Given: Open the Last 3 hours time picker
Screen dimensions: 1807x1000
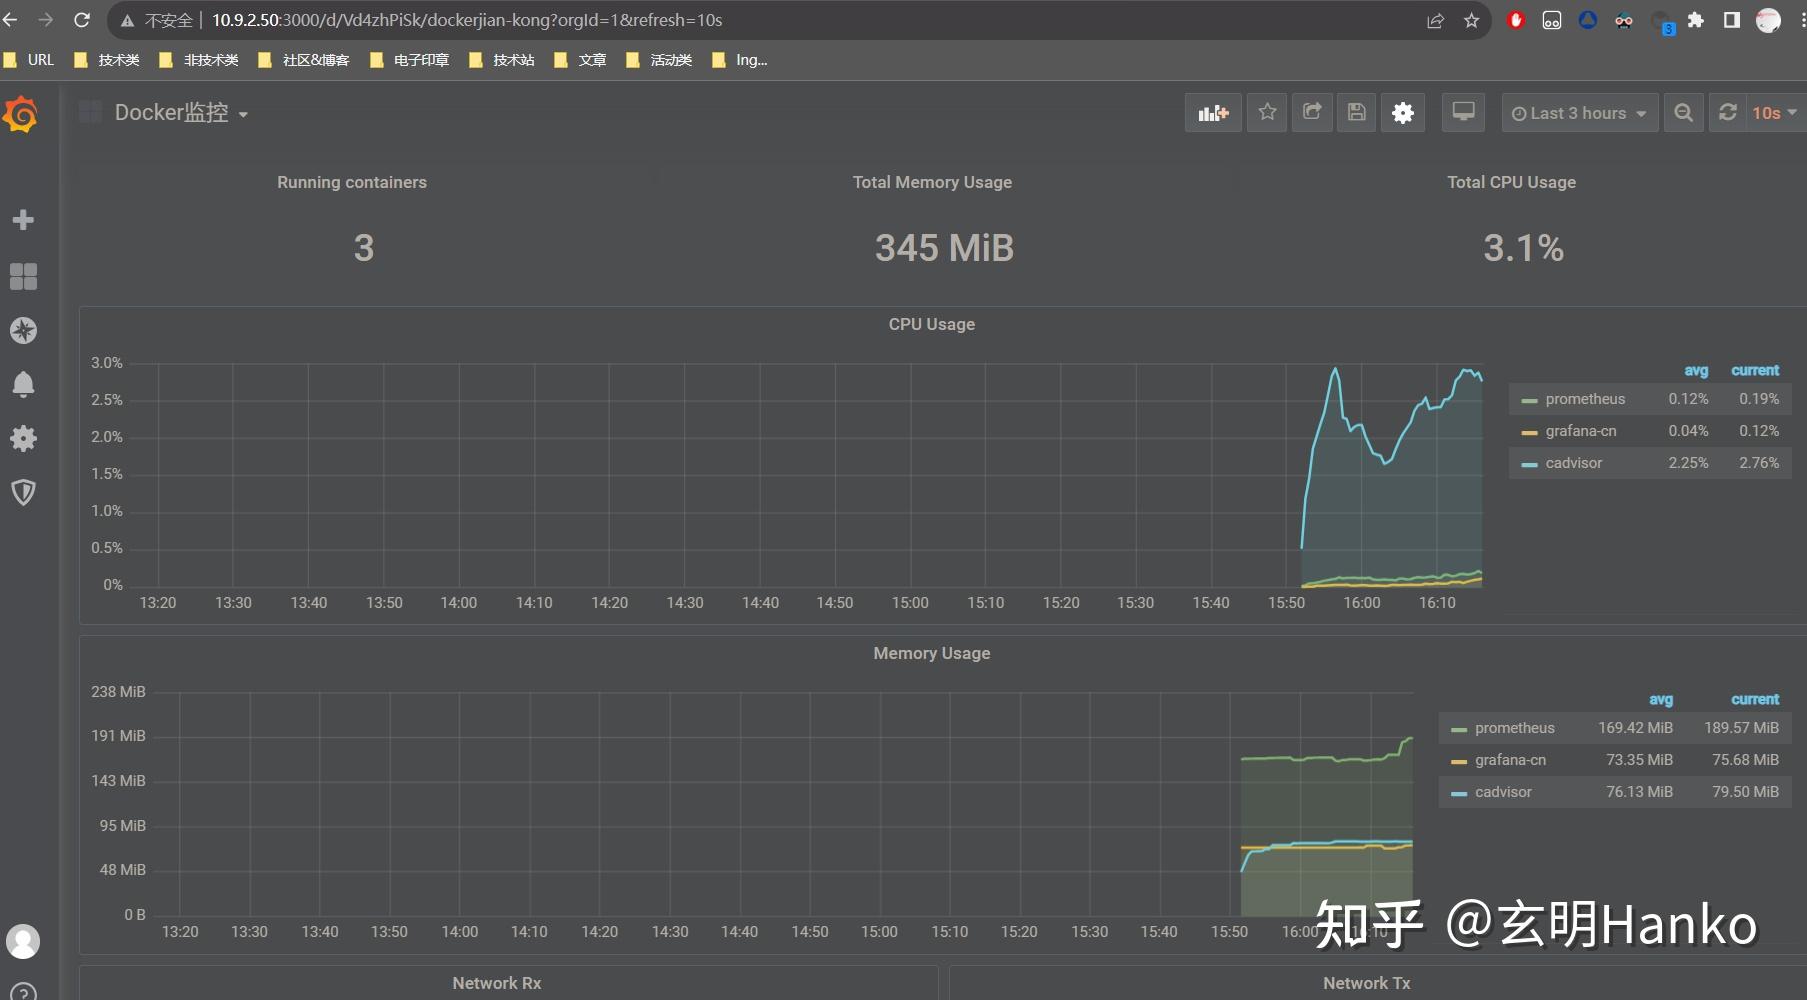Looking at the screenshot, I should coord(1579,113).
